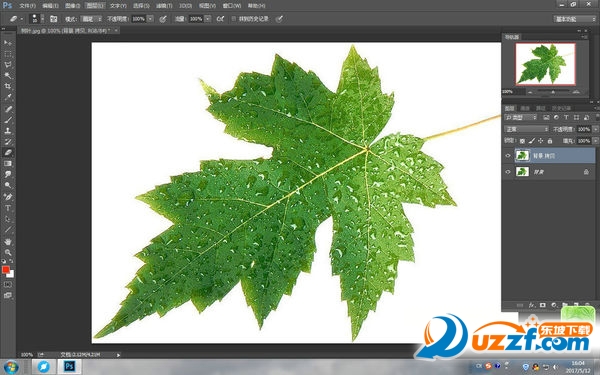Select the Crop tool in the toolbox
The width and height of the screenshot is (600, 375).
click(x=8, y=86)
